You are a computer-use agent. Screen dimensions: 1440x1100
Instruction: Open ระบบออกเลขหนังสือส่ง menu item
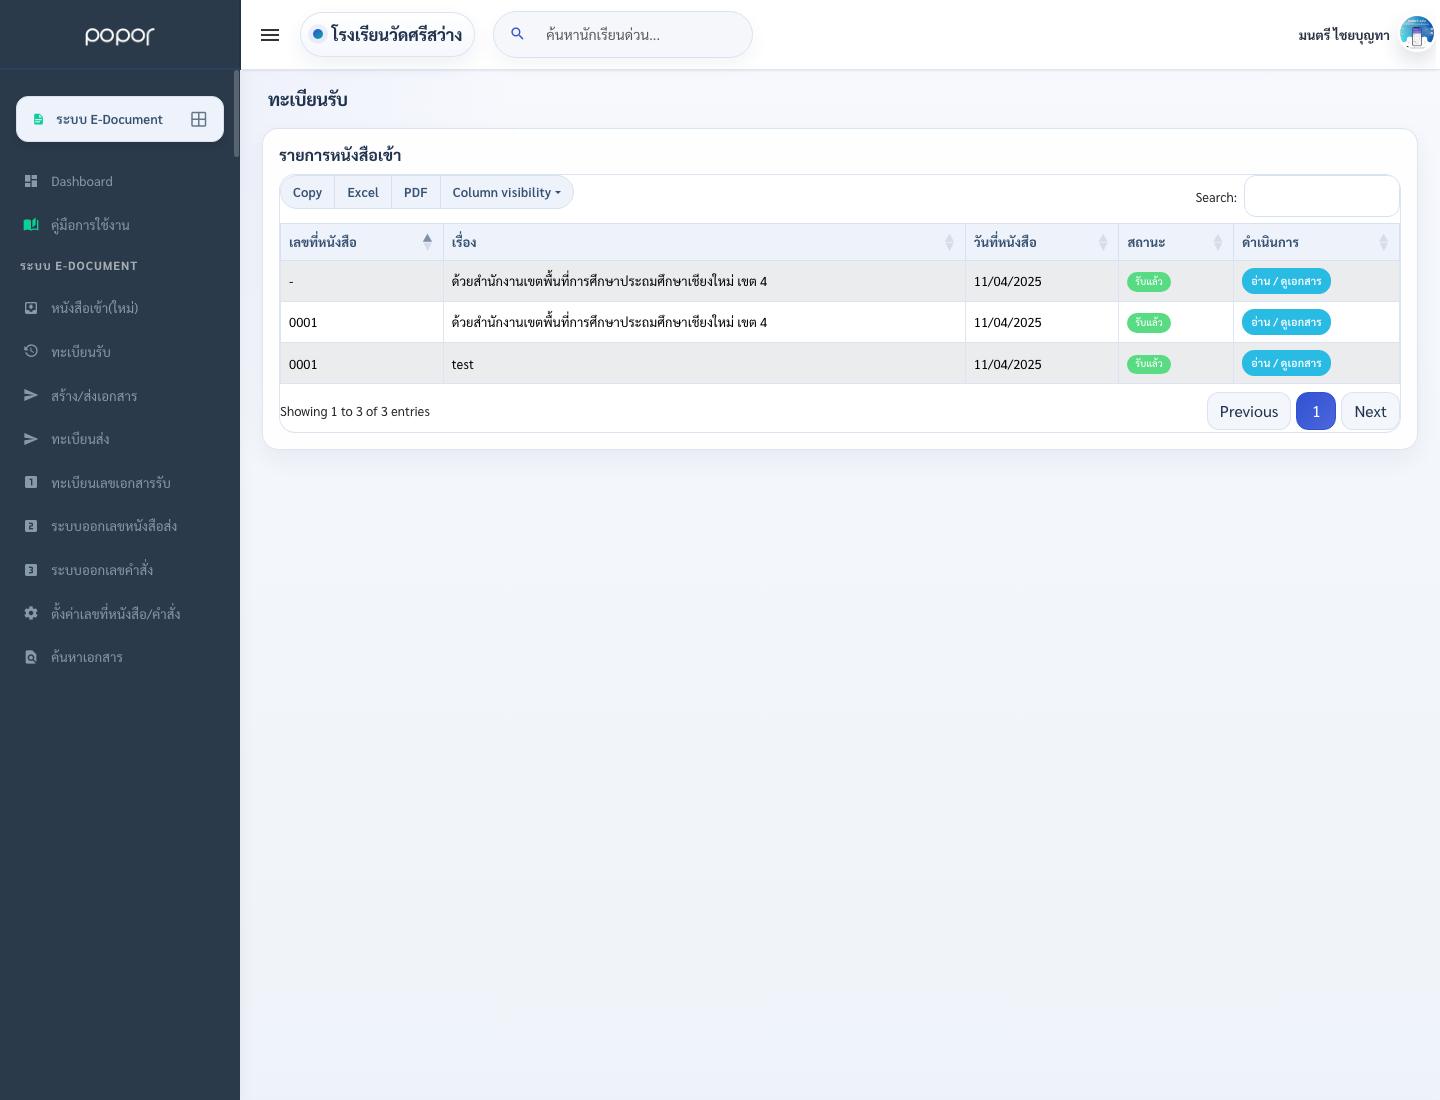click(x=114, y=526)
